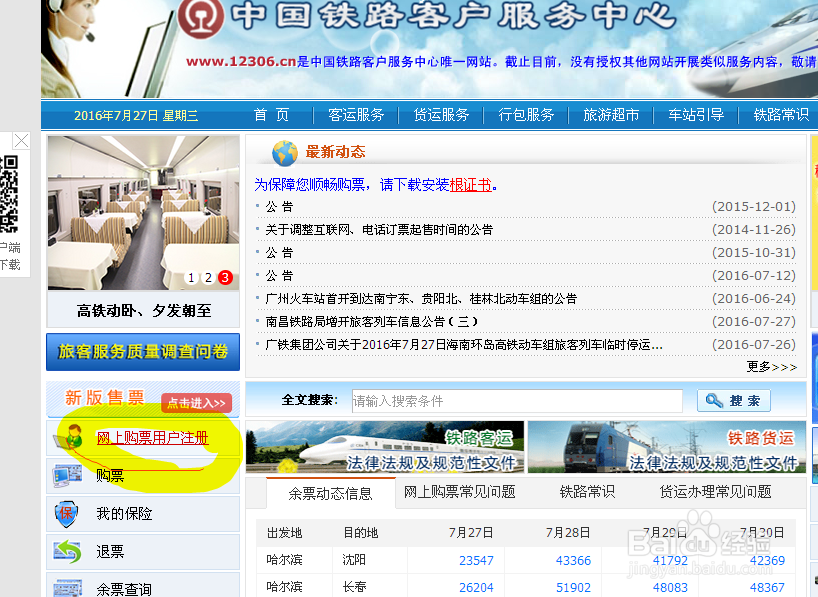Image resolution: width=818 pixels, height=597 pixels.
Task: Click the icon beside 余票查询
Action: click(67, 588)
